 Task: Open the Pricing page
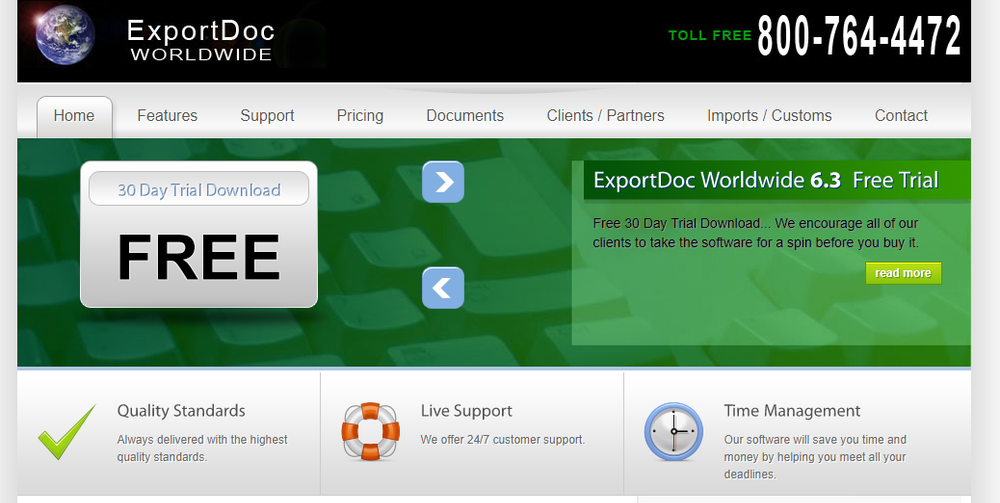[360, 116]
